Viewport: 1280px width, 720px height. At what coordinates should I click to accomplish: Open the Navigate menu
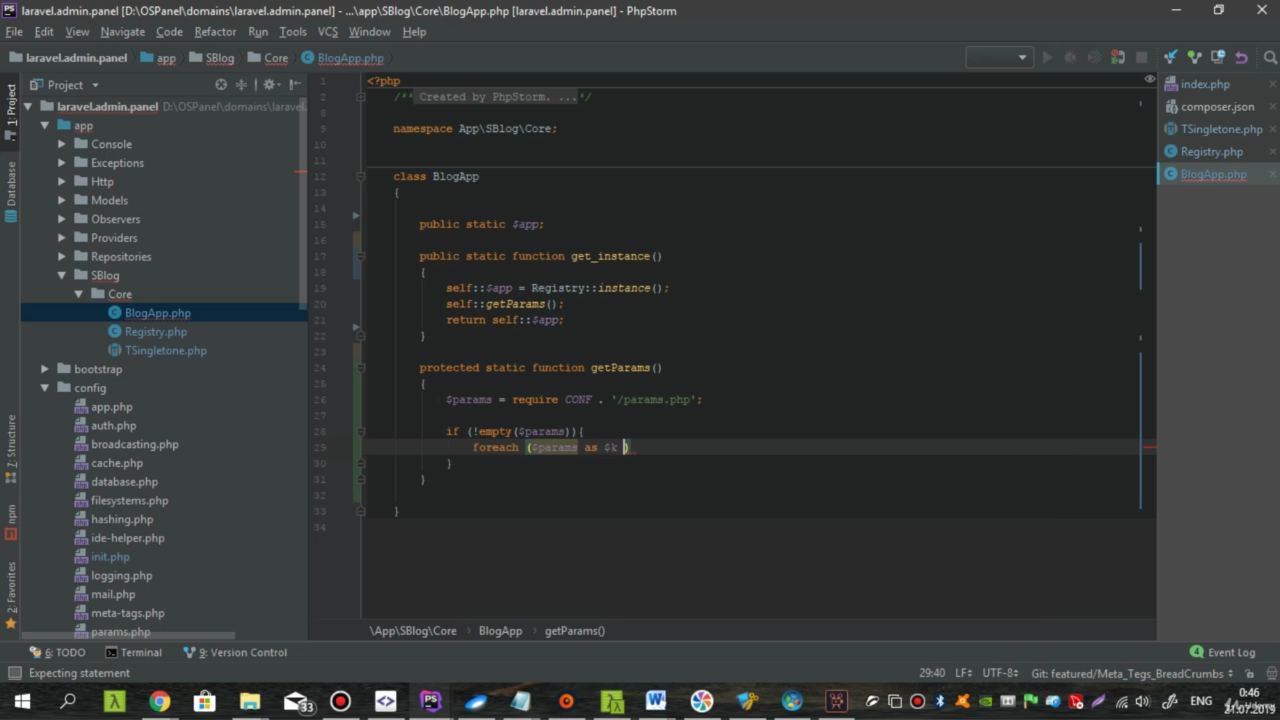coord(122,32)
